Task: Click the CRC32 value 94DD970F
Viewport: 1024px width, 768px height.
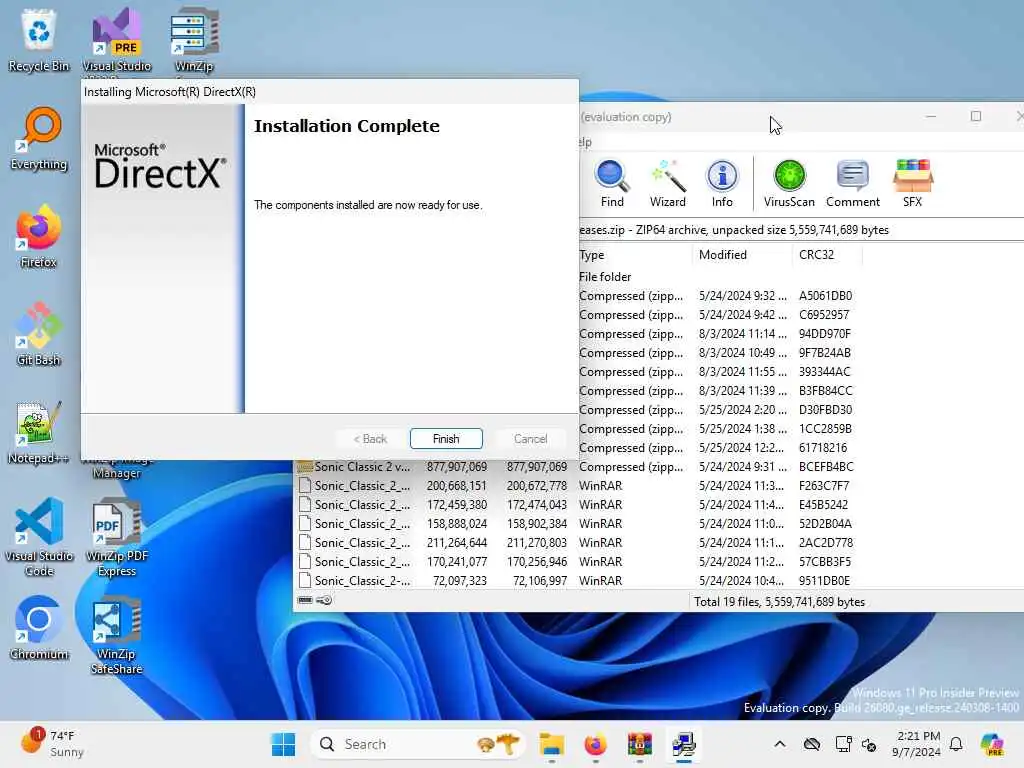Action: (x=825, y=334)
